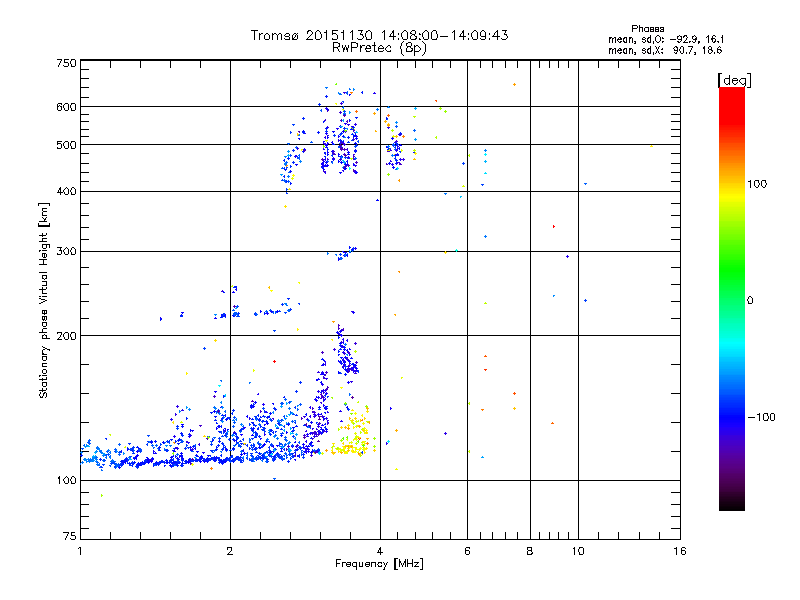The width and height of the screenshot is (800, 600).
Task: Click the plot title 'Tromsø 20151130 14:08:00-14:09:43'
Action: (x=379, y=35)
